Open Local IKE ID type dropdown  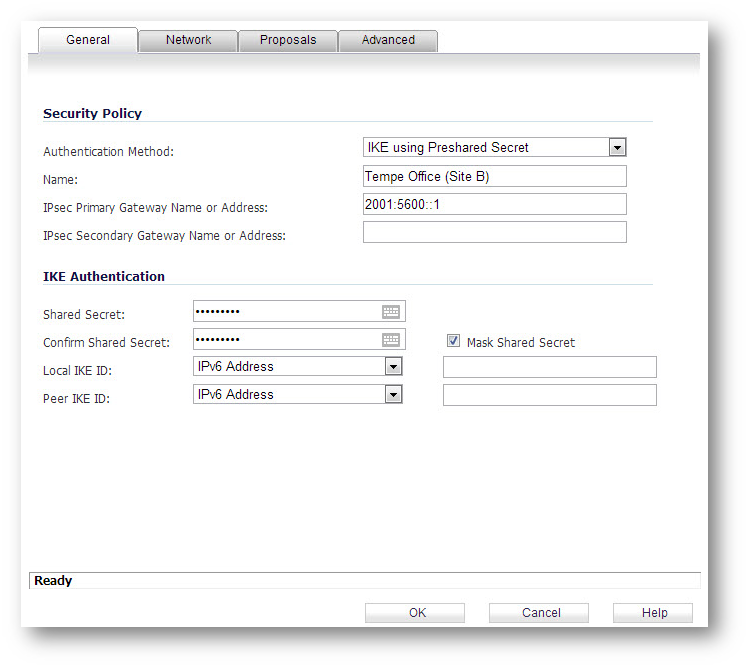coord(393,367)
